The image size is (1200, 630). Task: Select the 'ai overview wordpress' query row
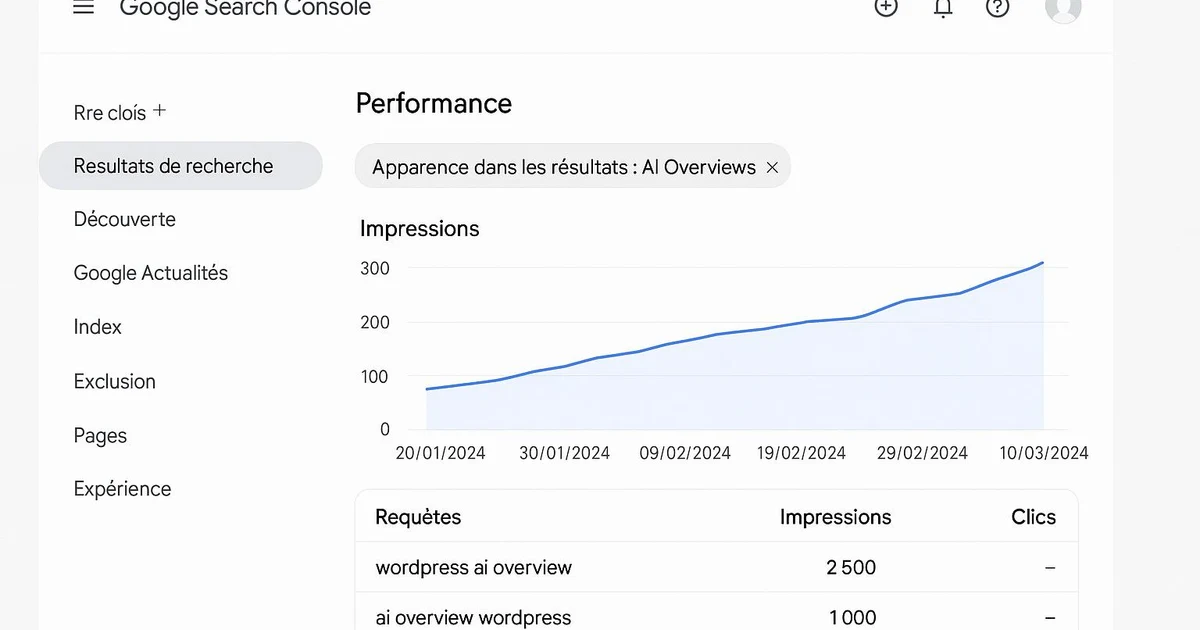[x=716, y=612]
